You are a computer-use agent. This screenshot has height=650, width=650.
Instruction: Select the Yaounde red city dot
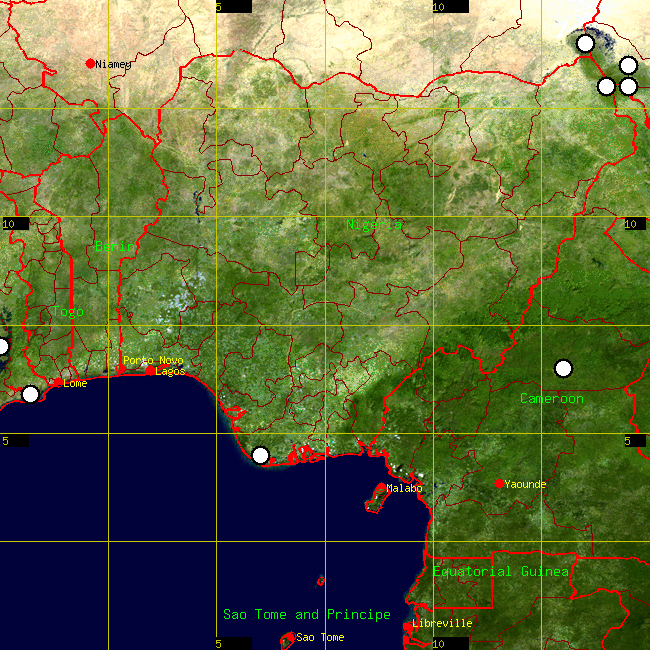499,483
